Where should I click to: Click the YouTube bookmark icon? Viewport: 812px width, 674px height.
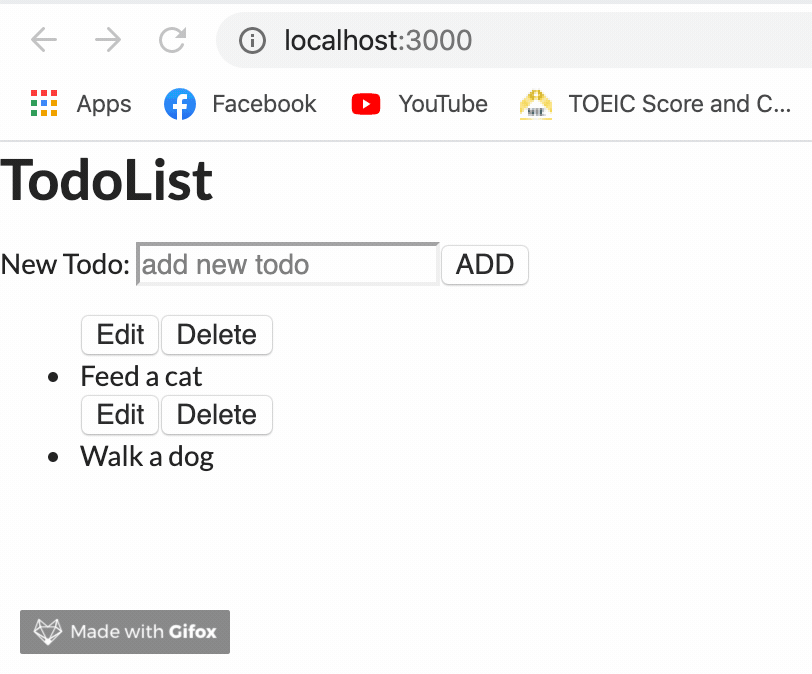coord(366,103)
